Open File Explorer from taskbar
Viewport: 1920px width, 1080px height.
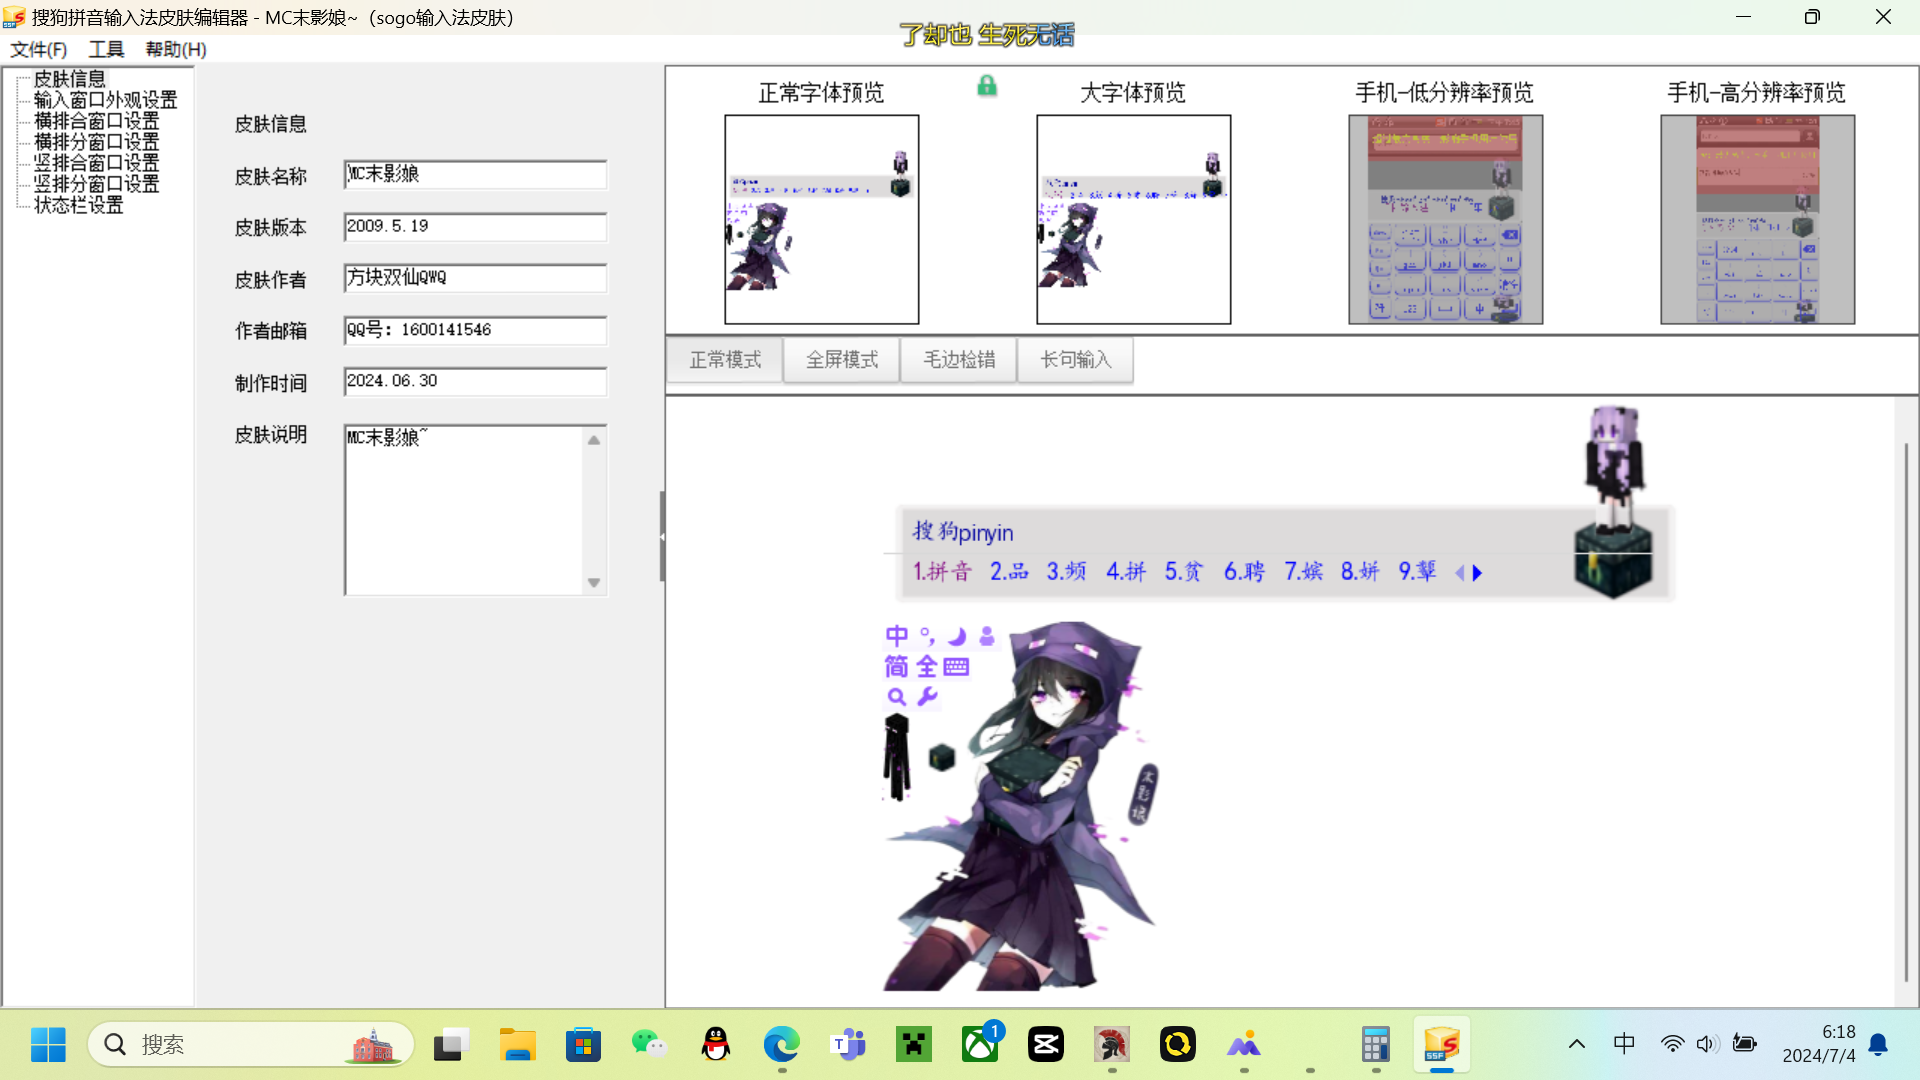(517, 1045)
